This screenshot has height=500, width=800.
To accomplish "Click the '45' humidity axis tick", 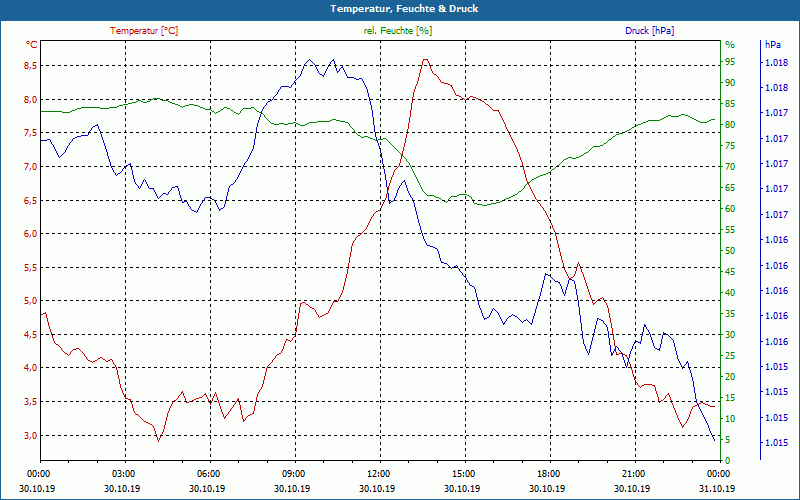I will [x=730, y=271].
